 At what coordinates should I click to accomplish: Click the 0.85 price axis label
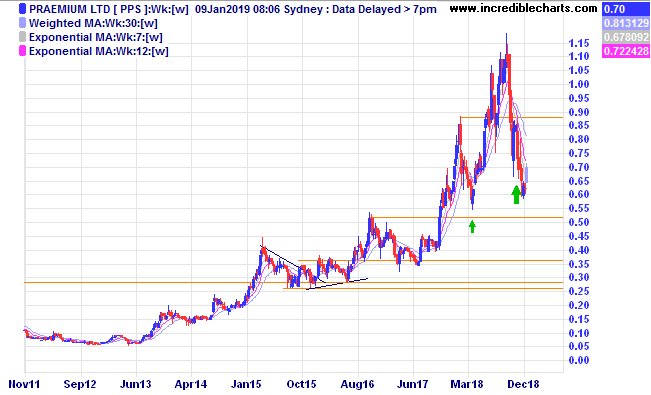(579, 125)
